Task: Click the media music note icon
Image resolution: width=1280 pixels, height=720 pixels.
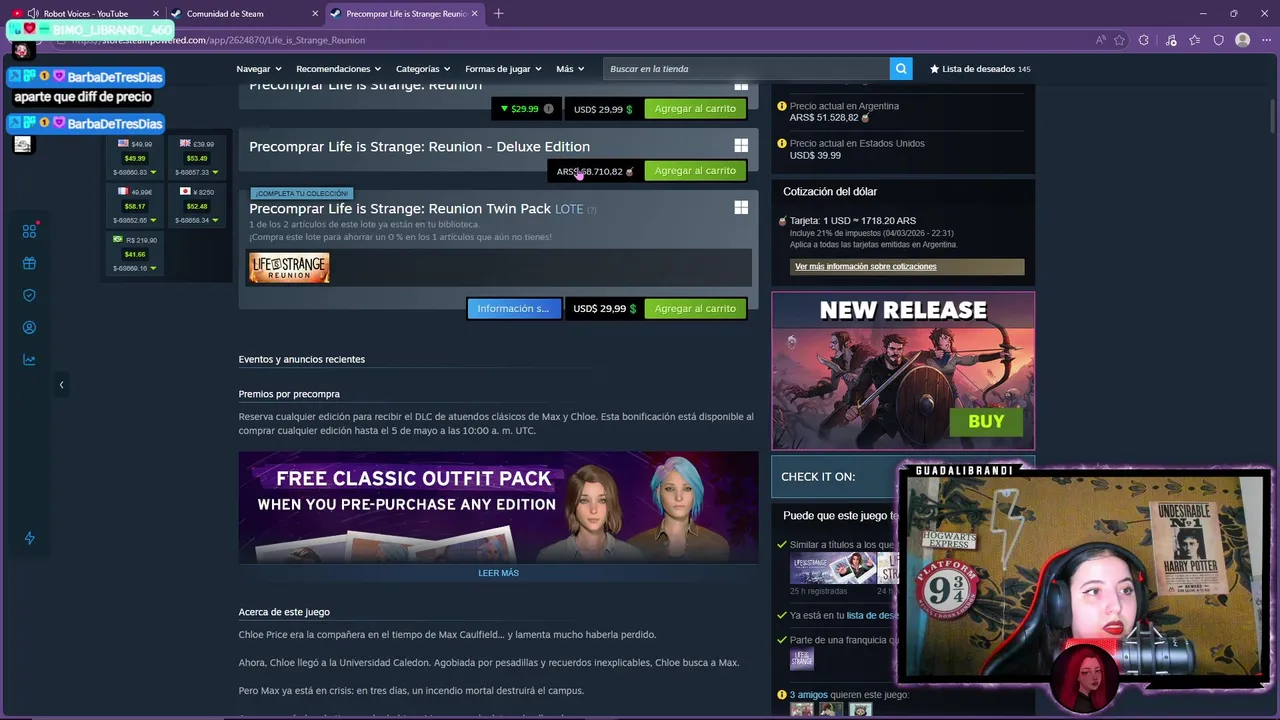Action: (1171, 40)
